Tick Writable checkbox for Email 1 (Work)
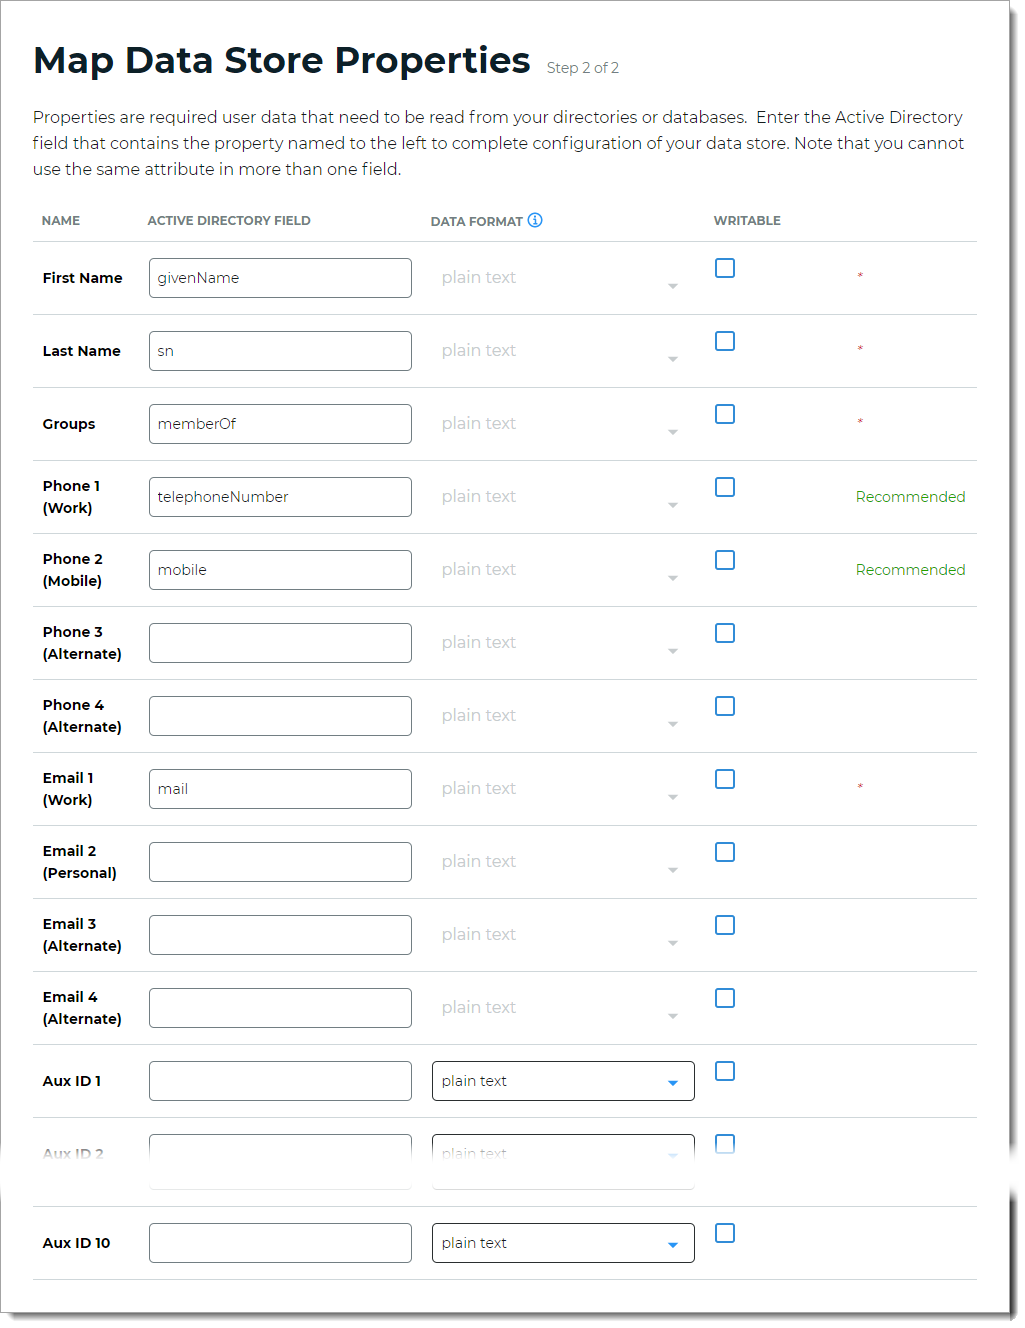This screenshot has height=1328, width=1025. click(725, 779)
